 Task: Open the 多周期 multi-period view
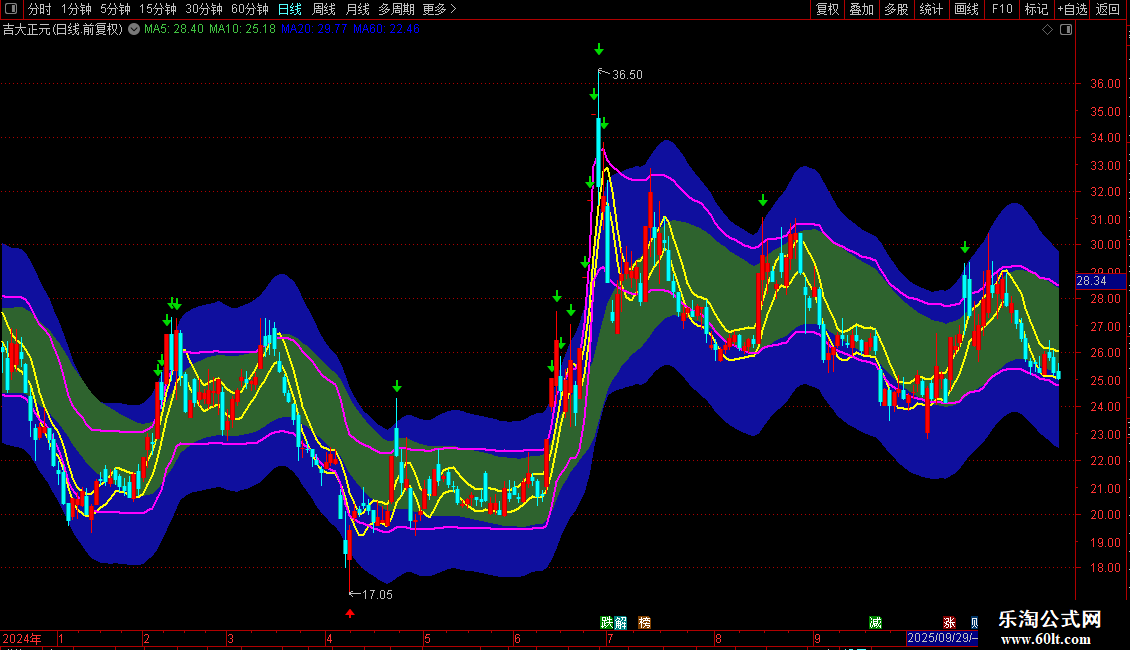396,9
